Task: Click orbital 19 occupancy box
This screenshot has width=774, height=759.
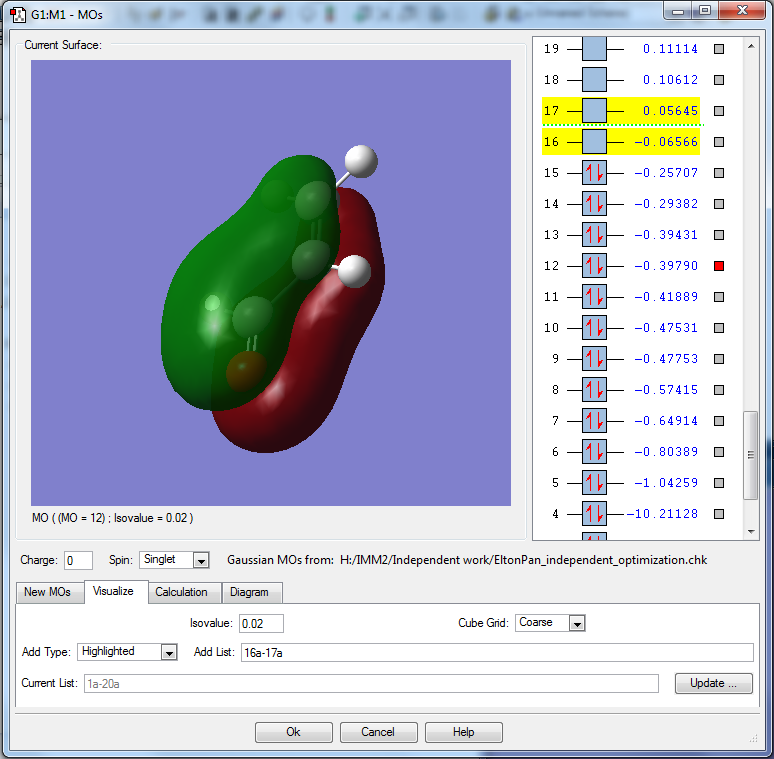Action: click(594, 49)
